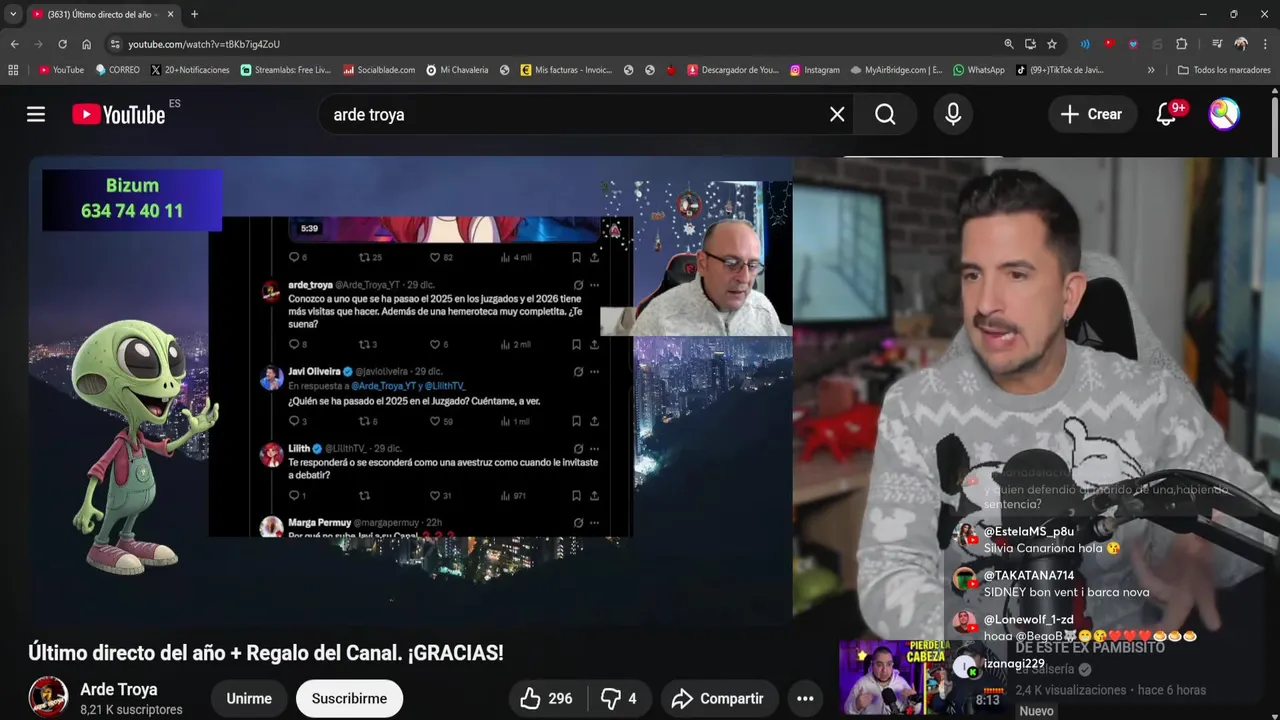1280x720 pixels.
Task: View site information for youtube.com
Action: [x=115, y=44]
